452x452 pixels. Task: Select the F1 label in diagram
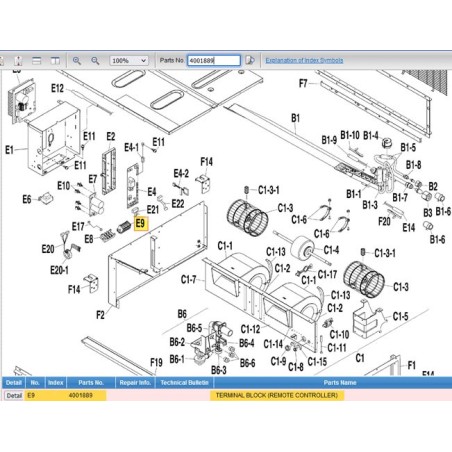[x=412, y=366]
